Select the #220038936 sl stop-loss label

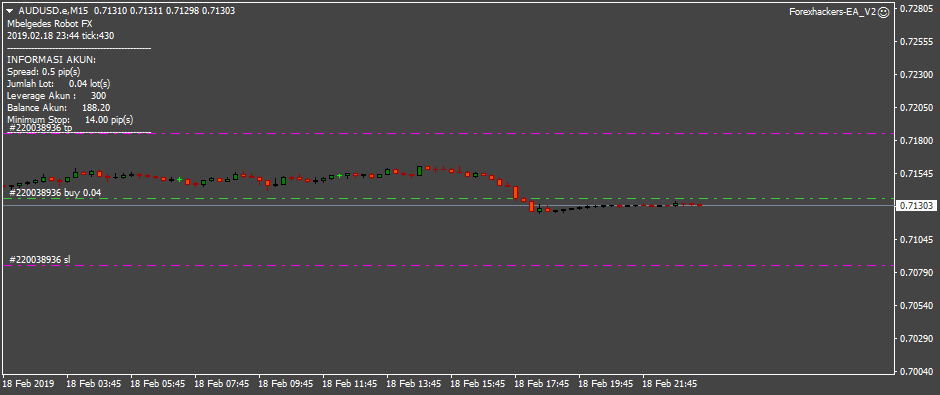tap(40, 260)
